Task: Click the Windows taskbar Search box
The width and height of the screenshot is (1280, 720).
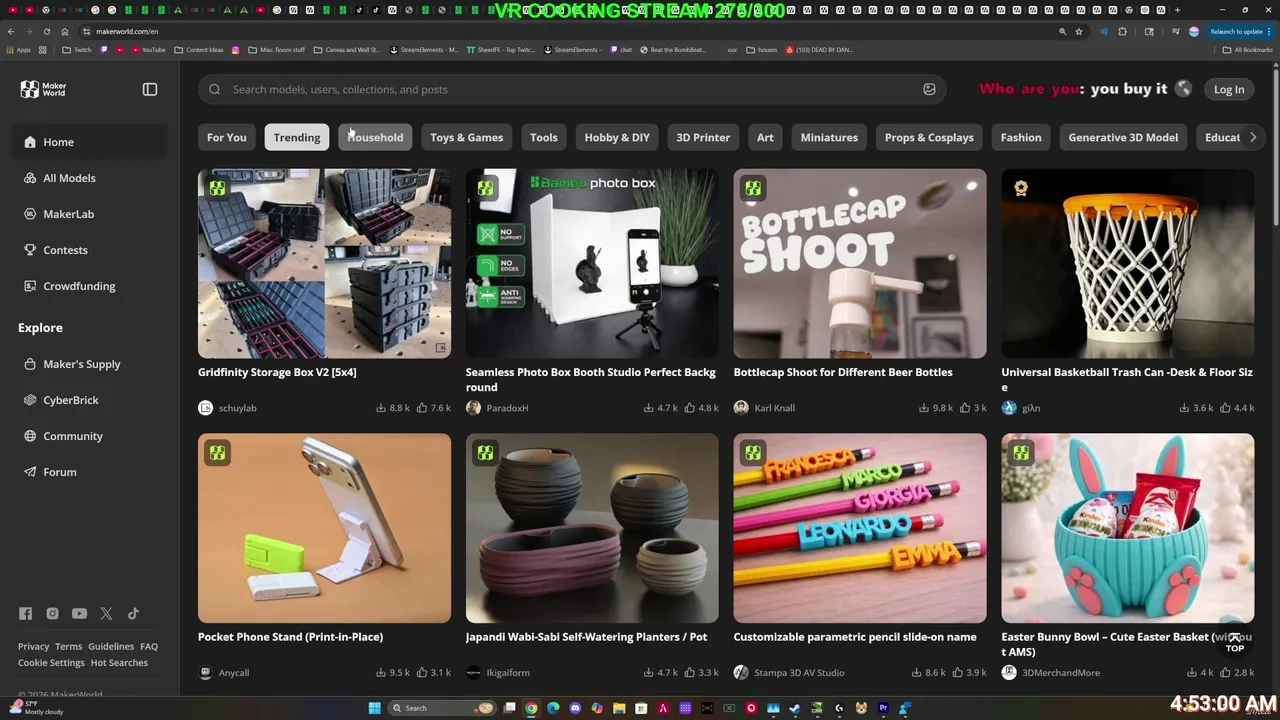Action: pos(441,708)
